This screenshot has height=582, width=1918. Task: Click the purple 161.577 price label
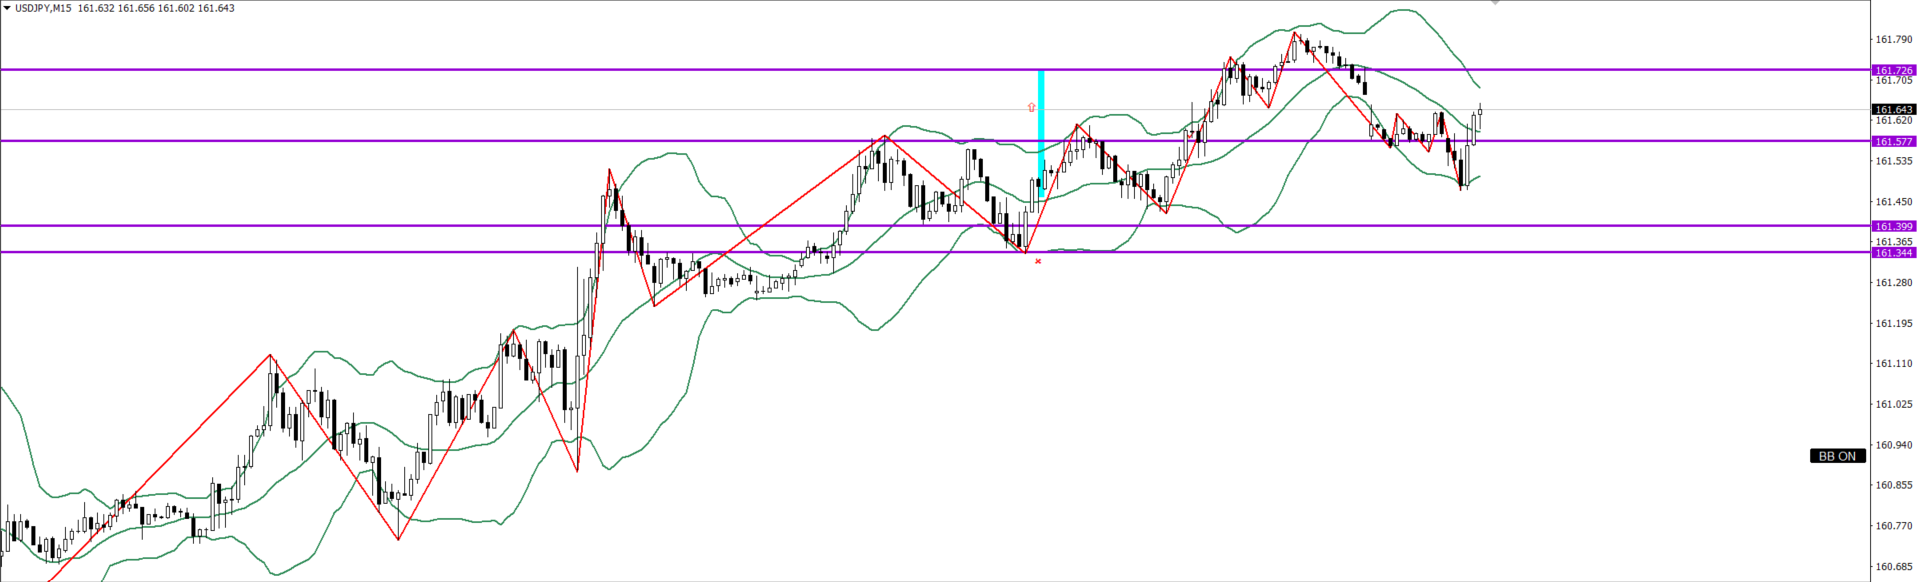tap(1893, 142)
